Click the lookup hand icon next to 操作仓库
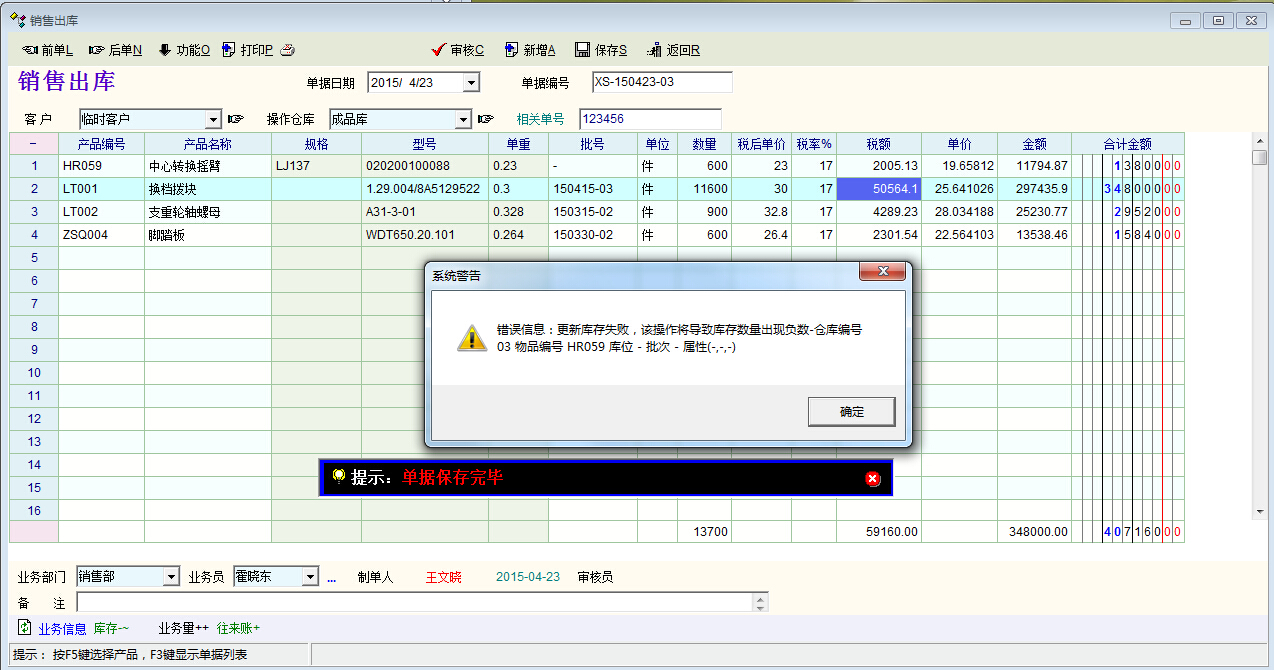 click(486, 119)
